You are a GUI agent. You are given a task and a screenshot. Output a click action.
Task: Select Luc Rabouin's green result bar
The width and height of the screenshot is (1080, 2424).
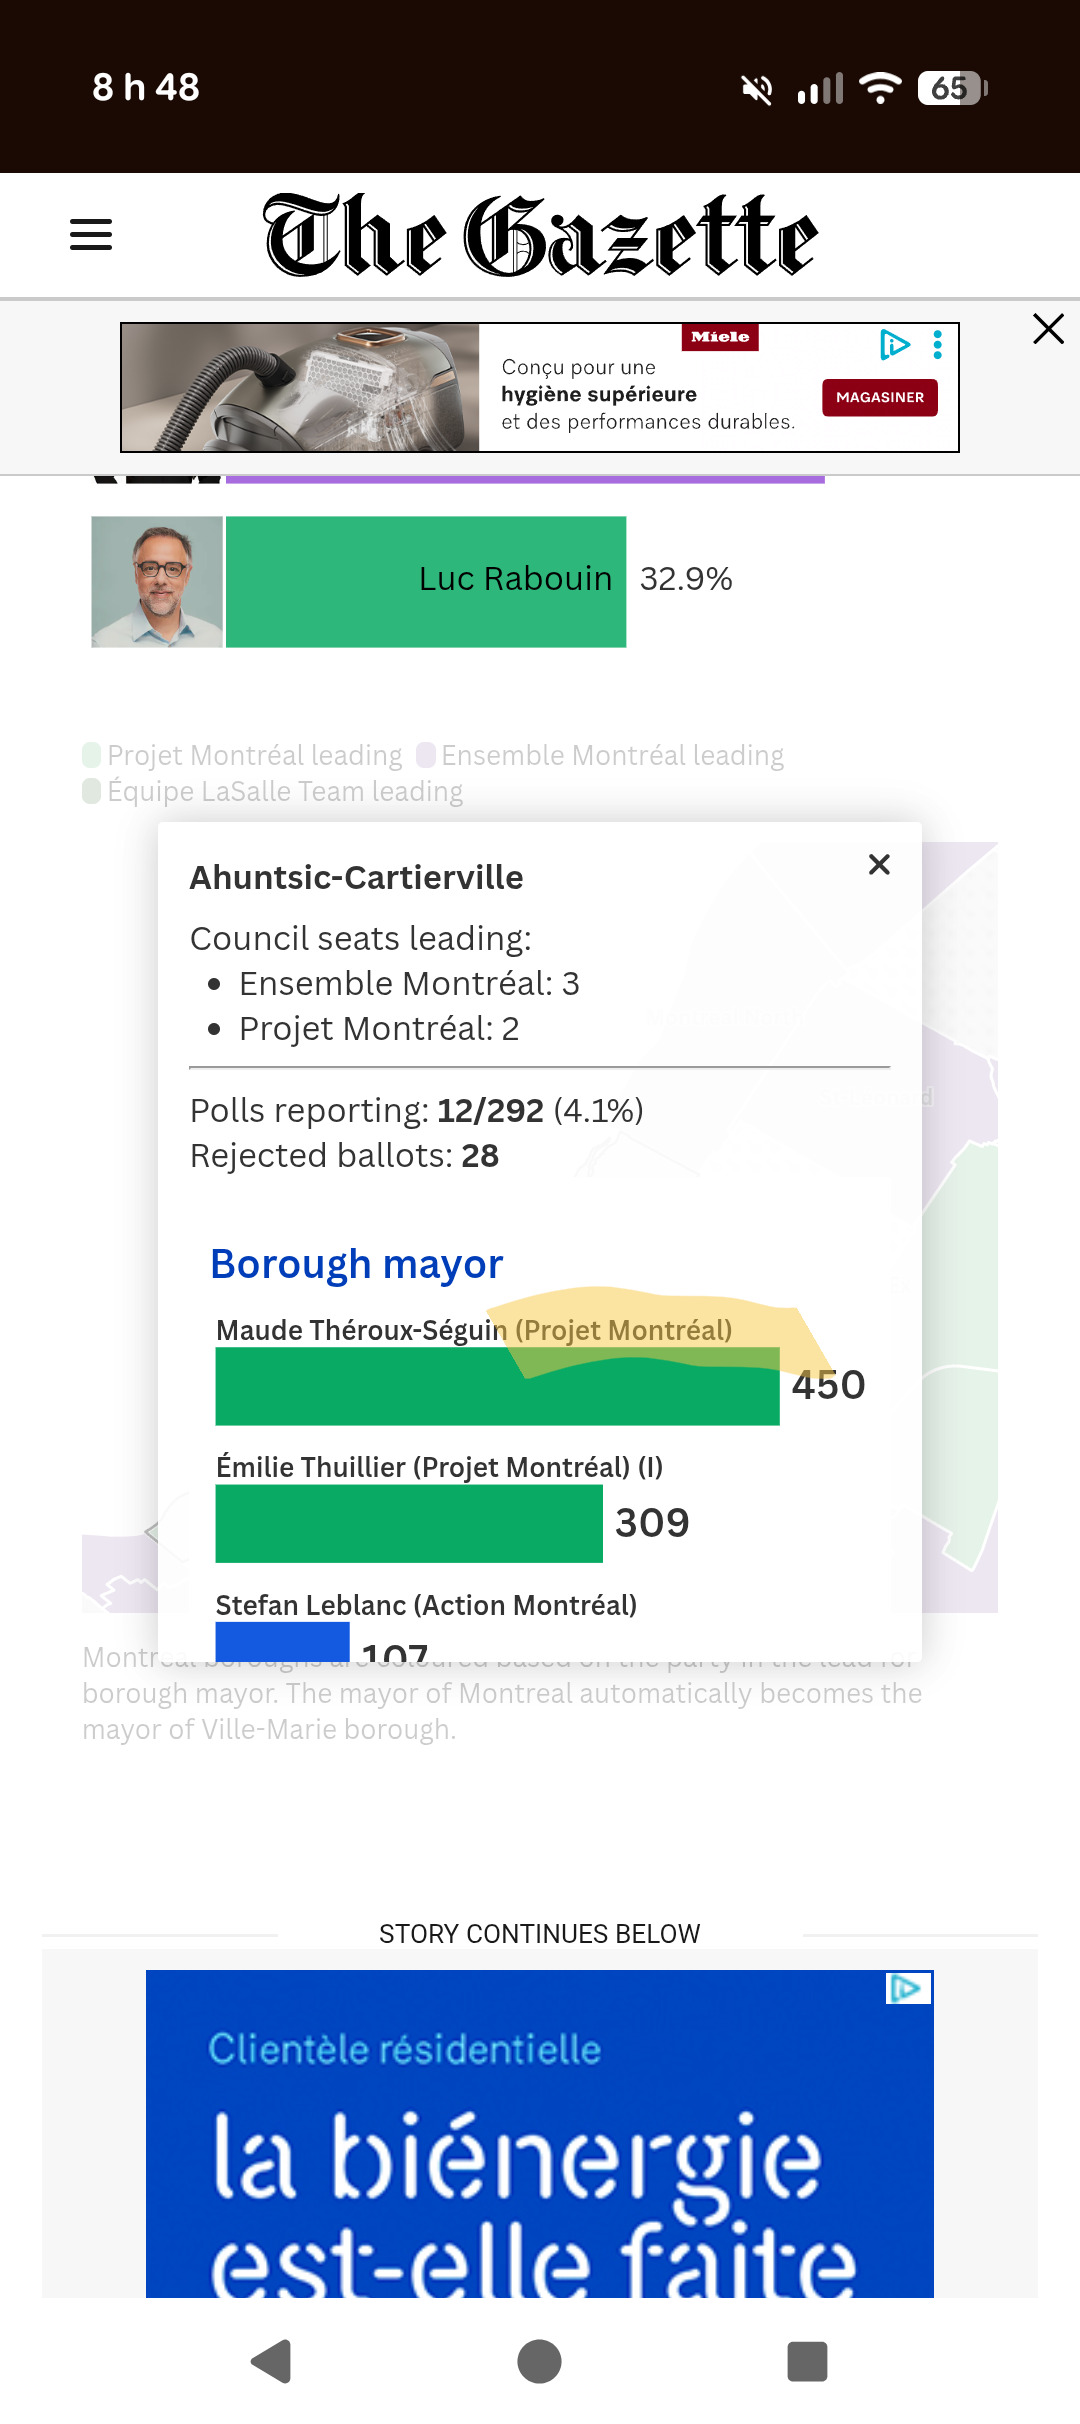tap(426, 582)
